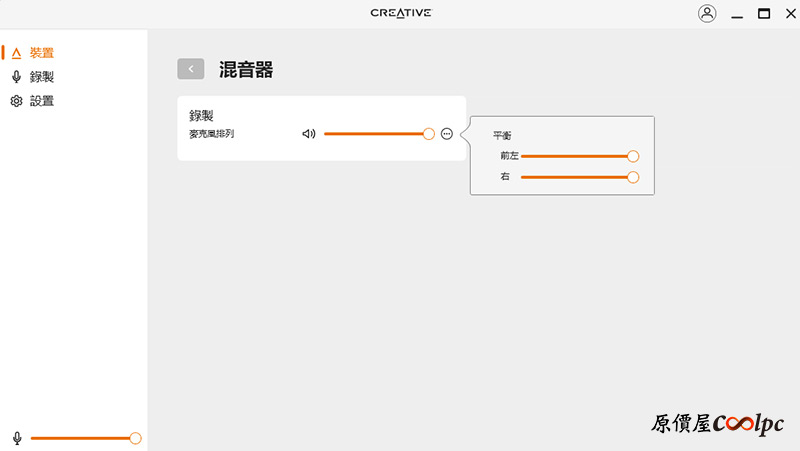Click the back arrow next to 混音器
Image resolution: width=800 pixels, height=451 pixels.
(191, 69)
